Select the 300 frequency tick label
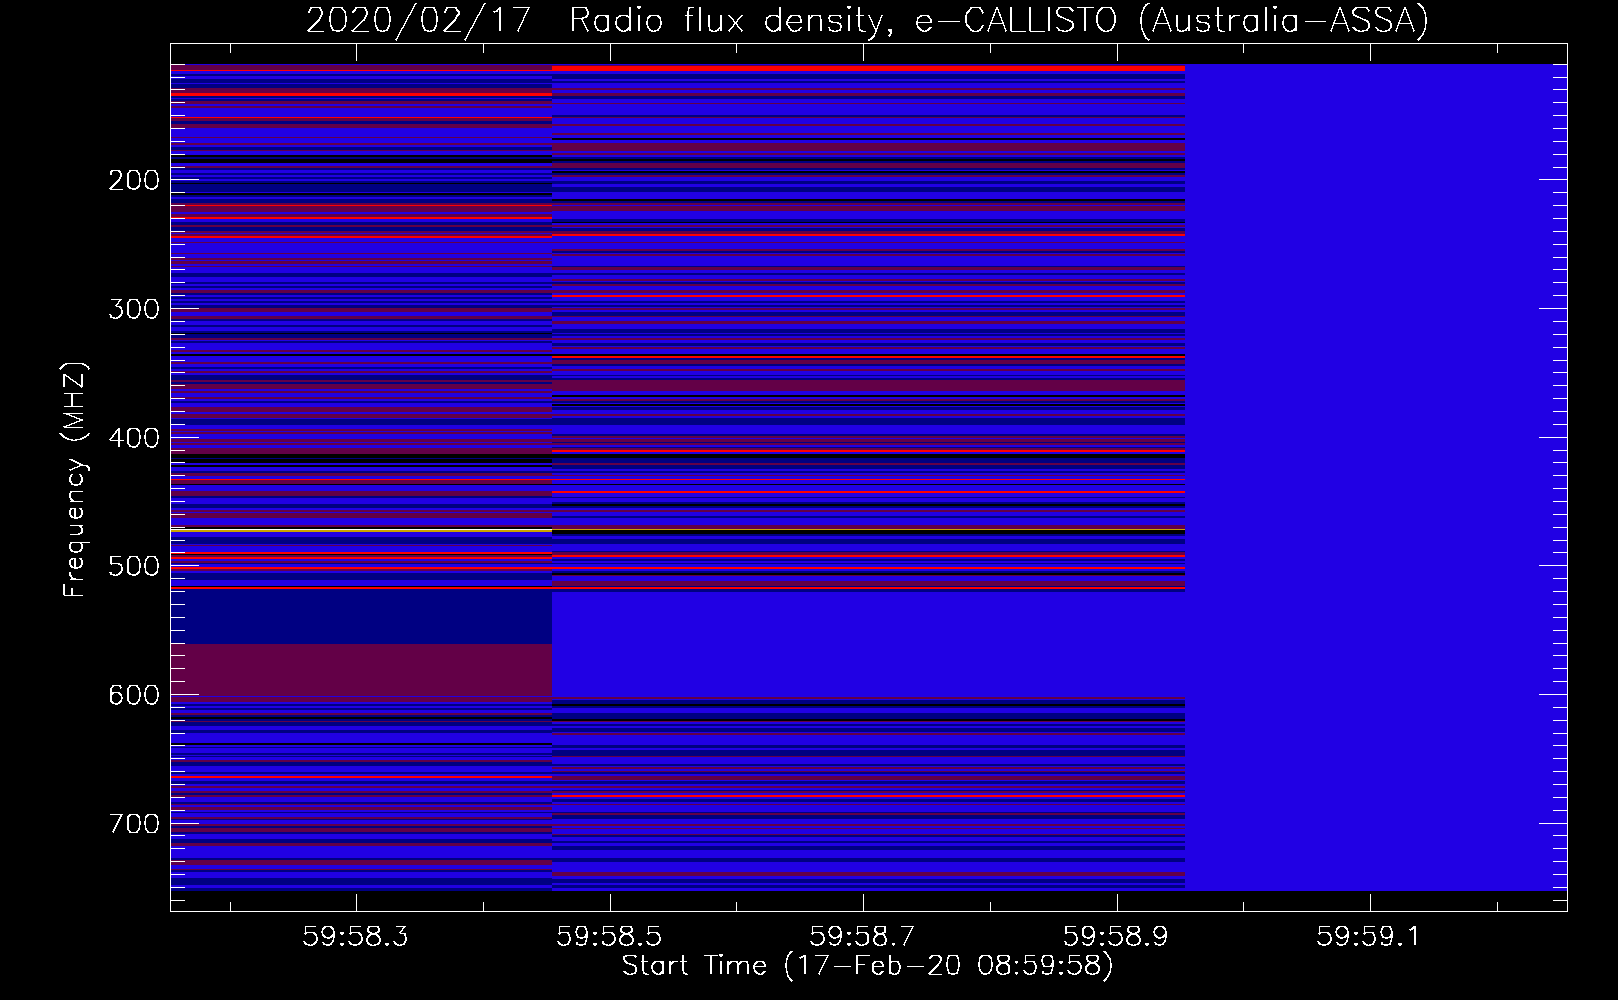Image resolution: width=1618 pixels, height=1000 pixels. coord(134,309)
